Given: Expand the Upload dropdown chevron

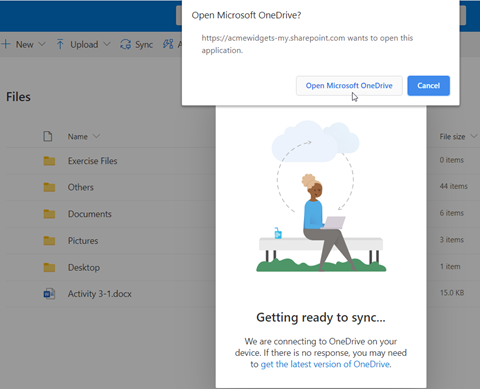Looking at the screenshot, I should pos(107,44).
